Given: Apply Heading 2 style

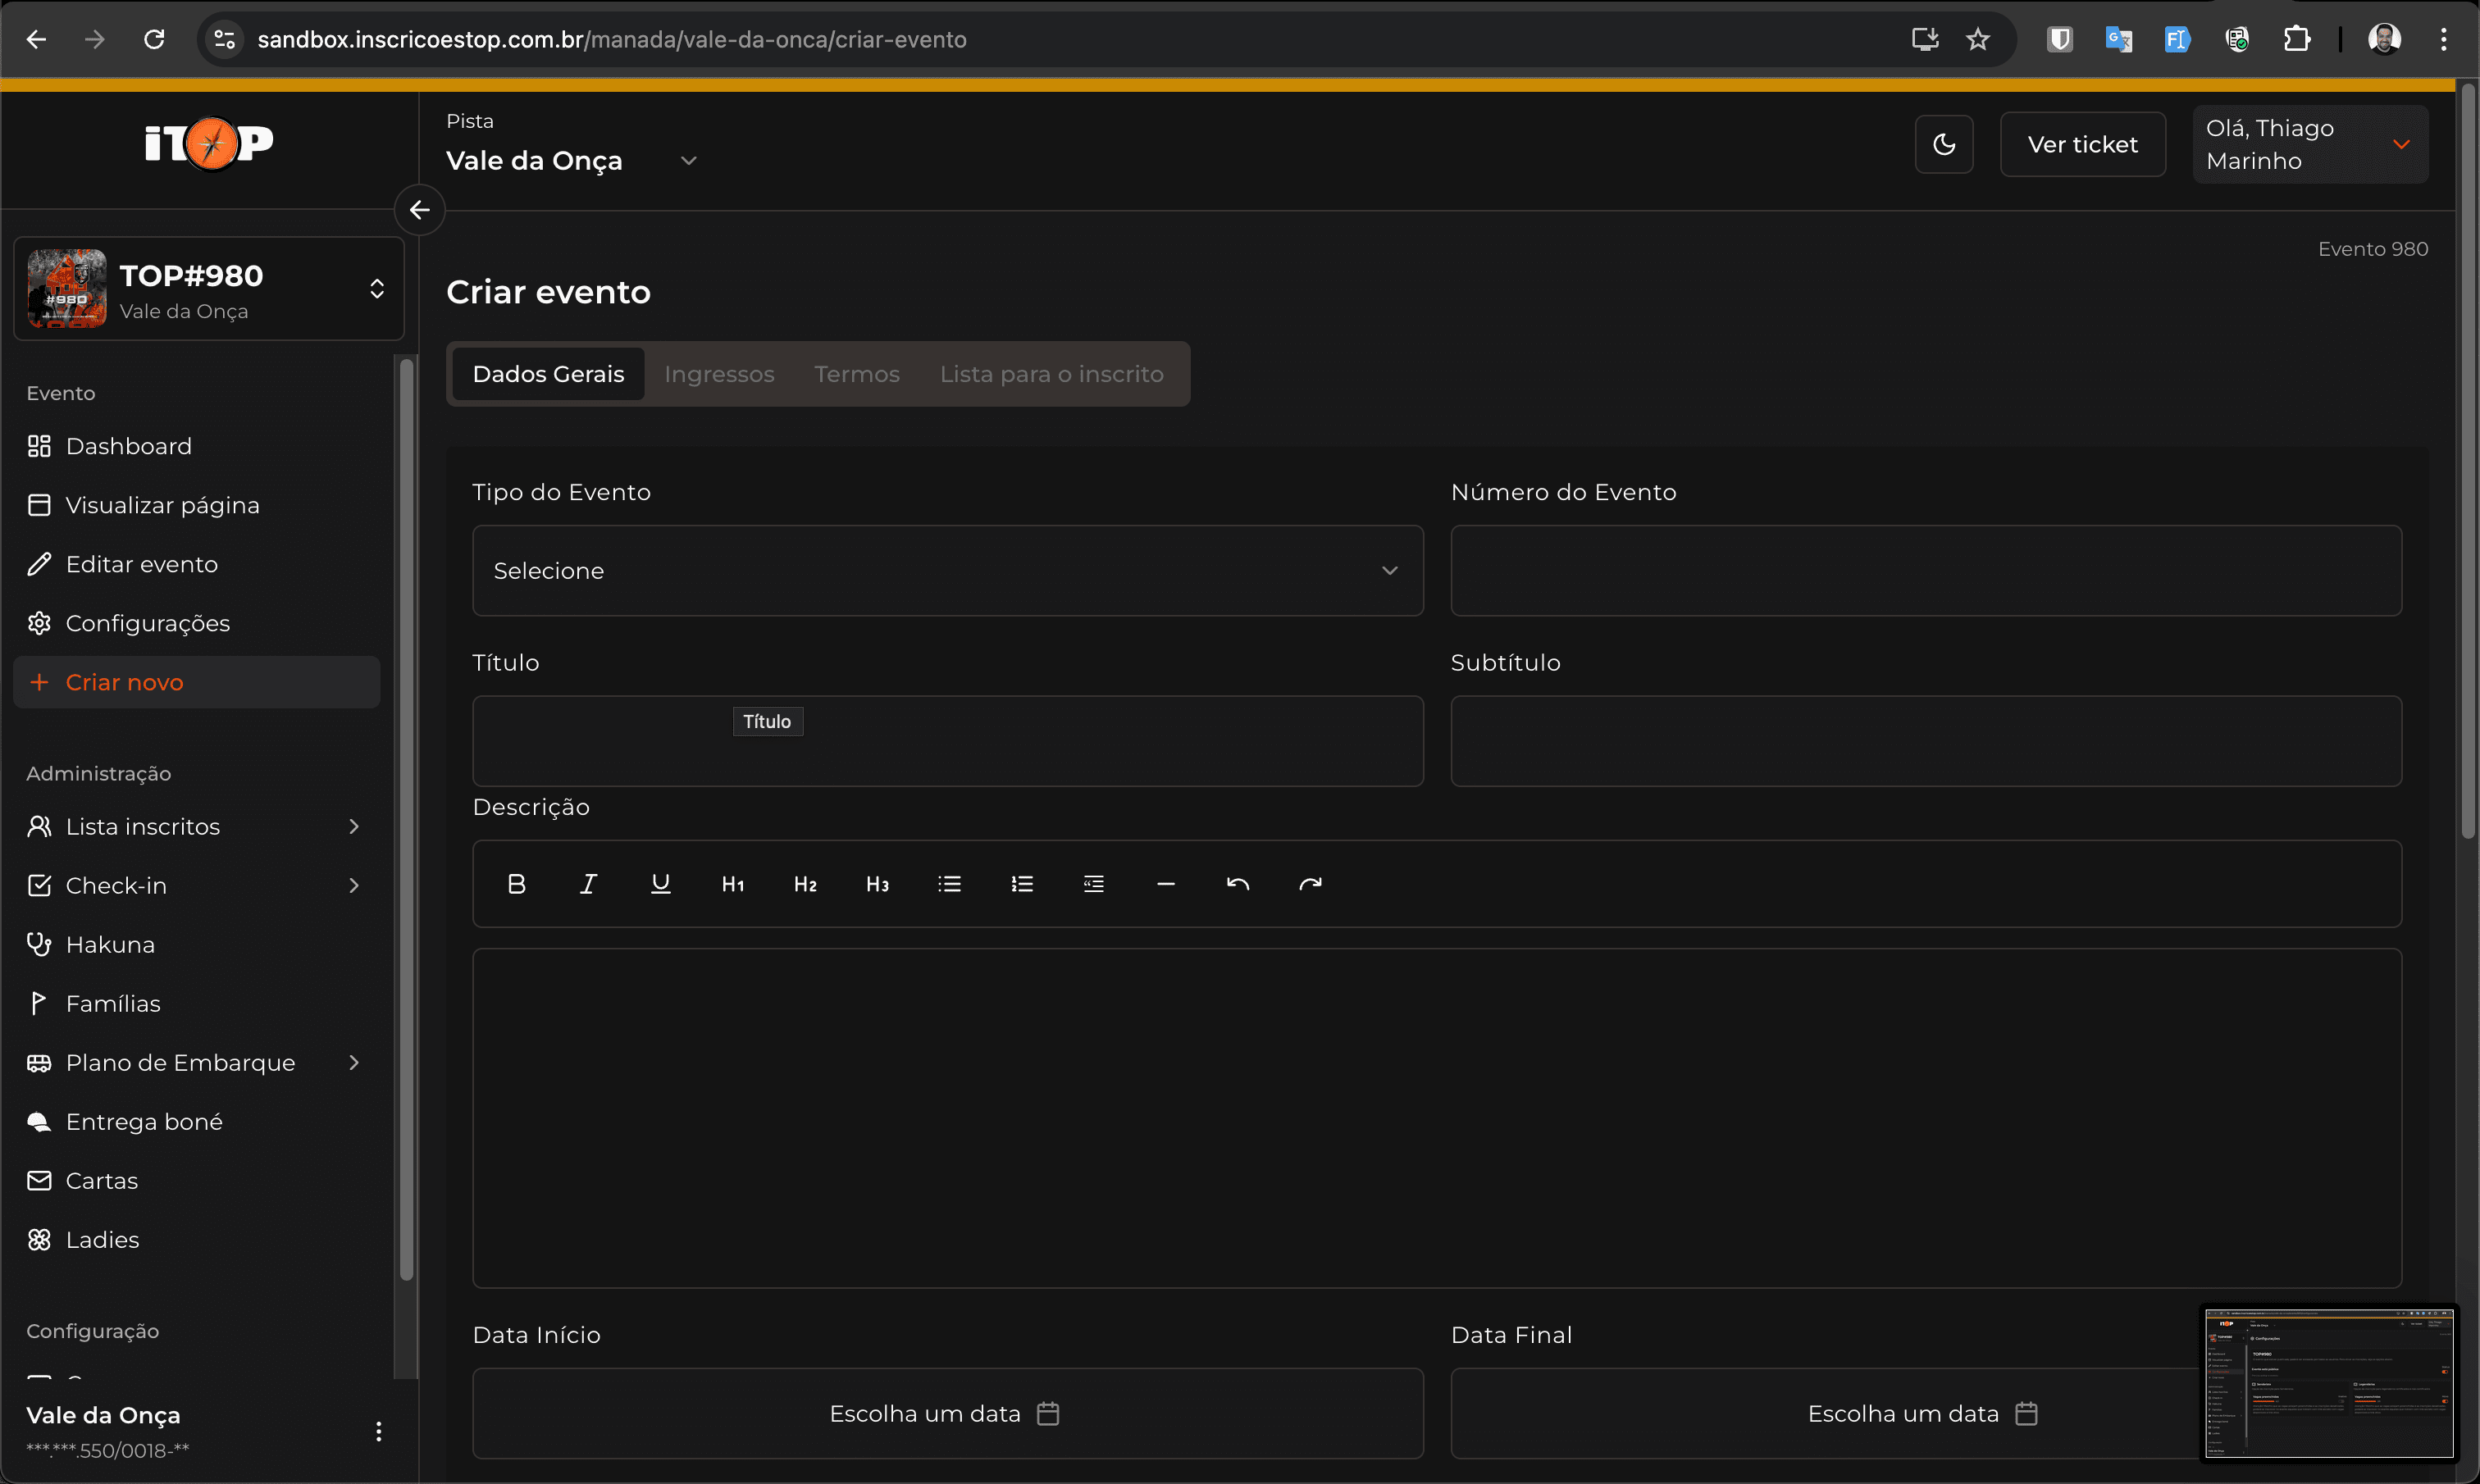Looking at the screenshot, I should 805,884.
